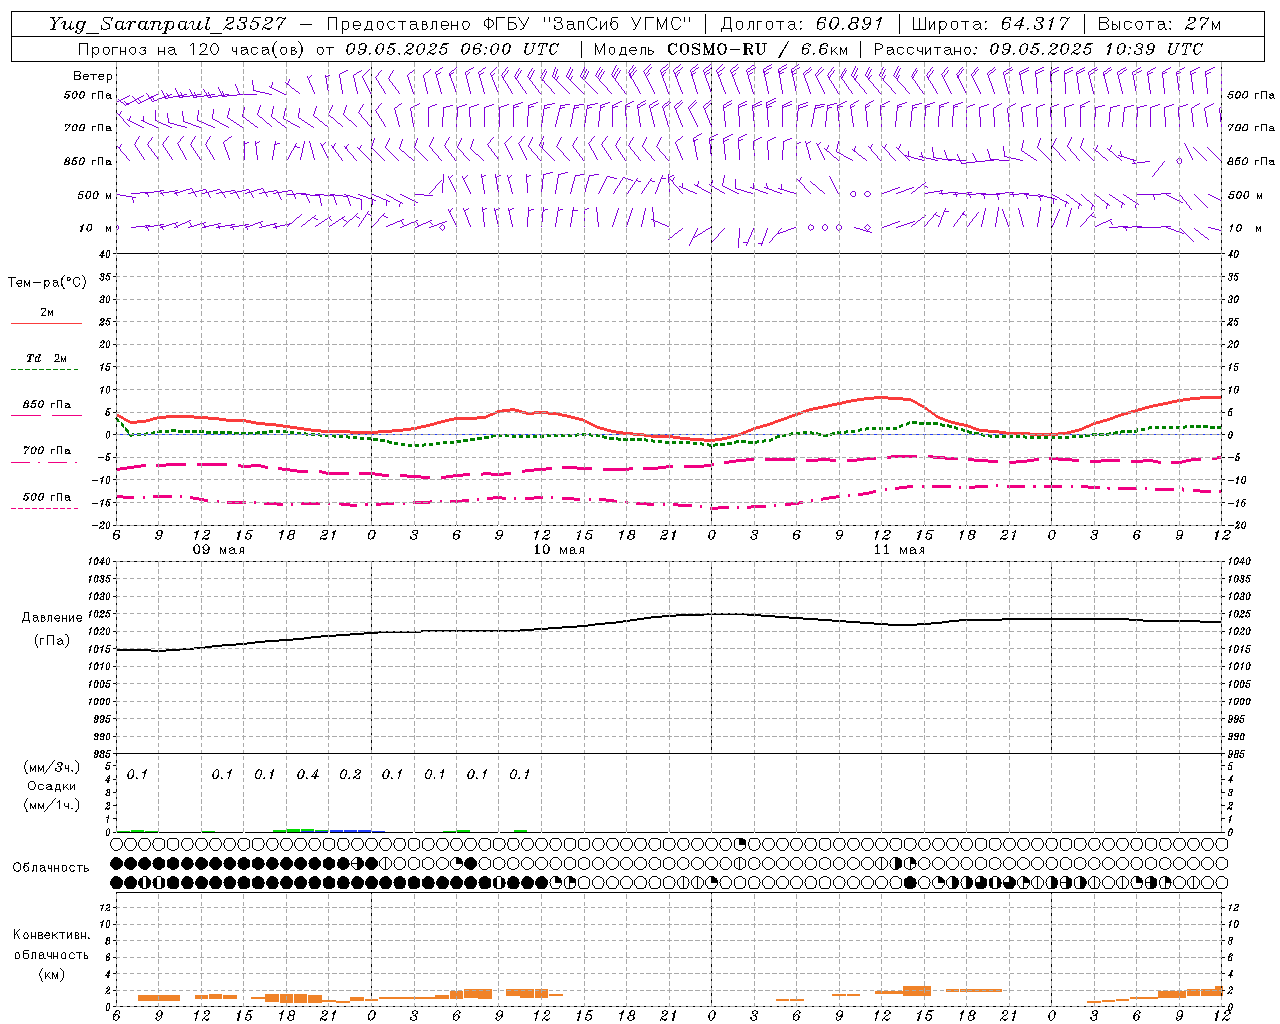Click the forecast text Прогноз на 120 часа(ов)
The width and height of the screenshot is (1280, 1024).
tap(192, 49)
